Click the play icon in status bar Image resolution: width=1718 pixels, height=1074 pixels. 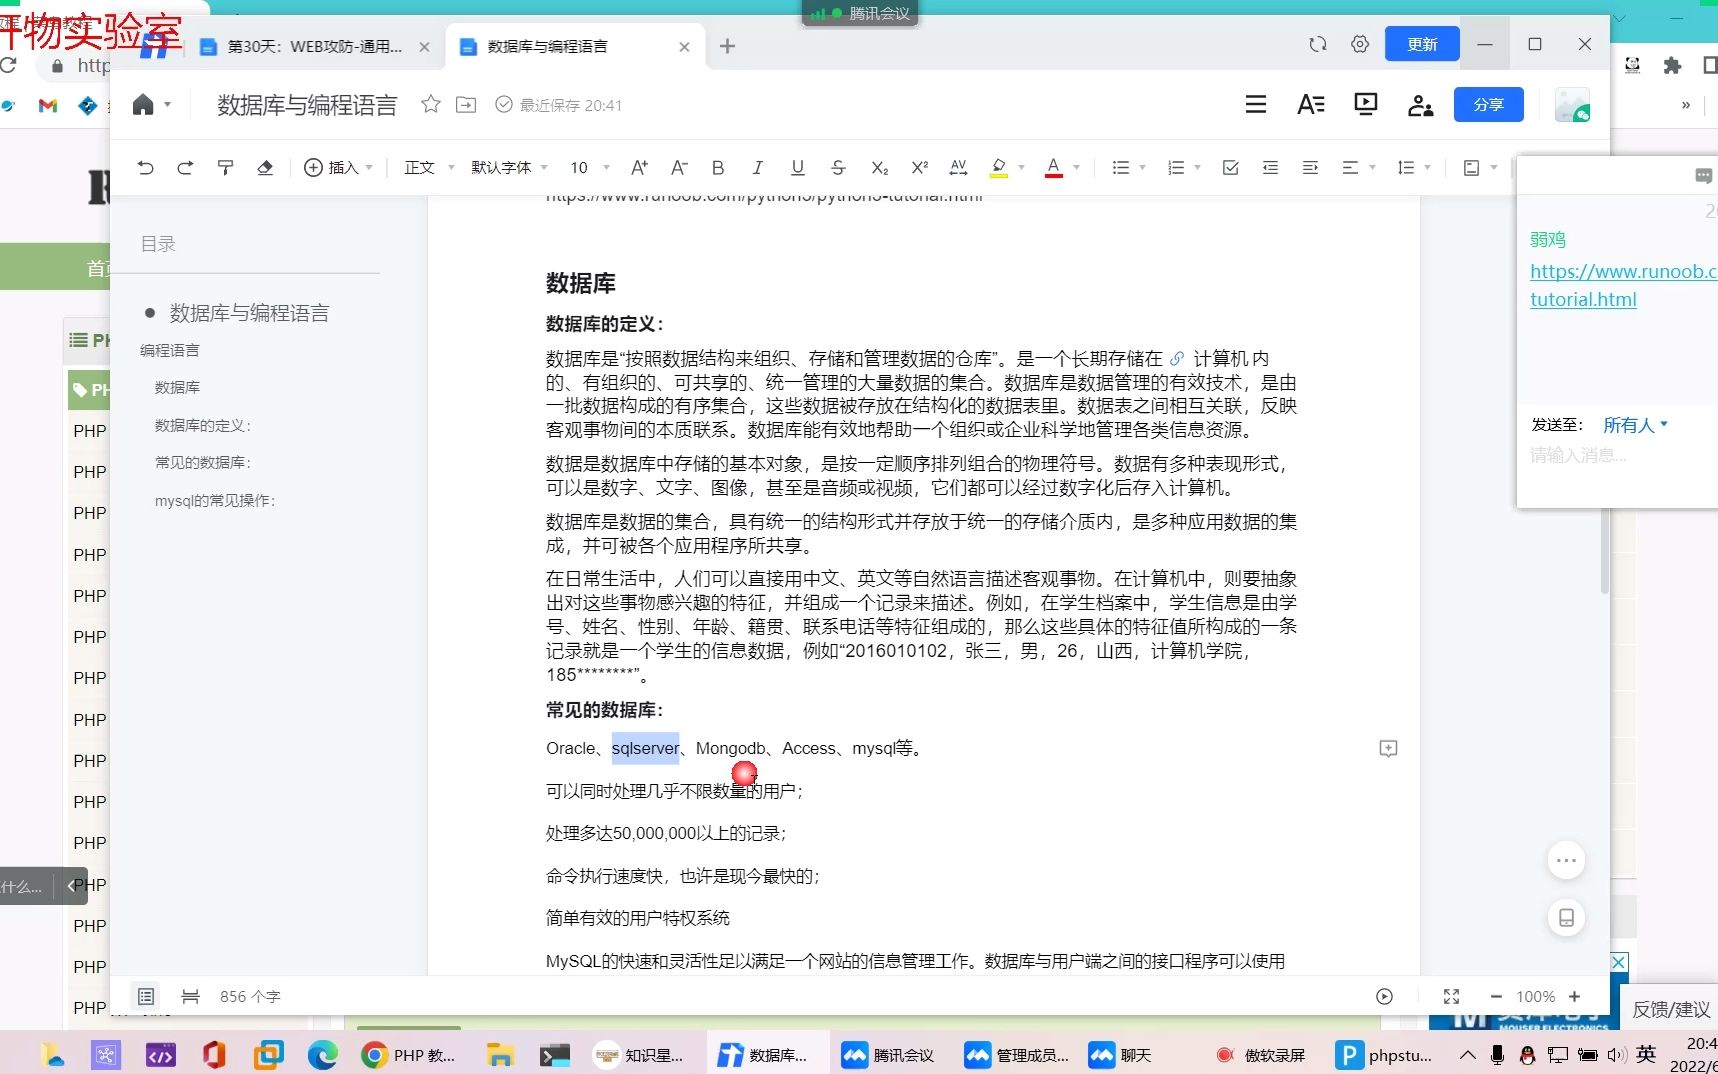click(1384, 996)
